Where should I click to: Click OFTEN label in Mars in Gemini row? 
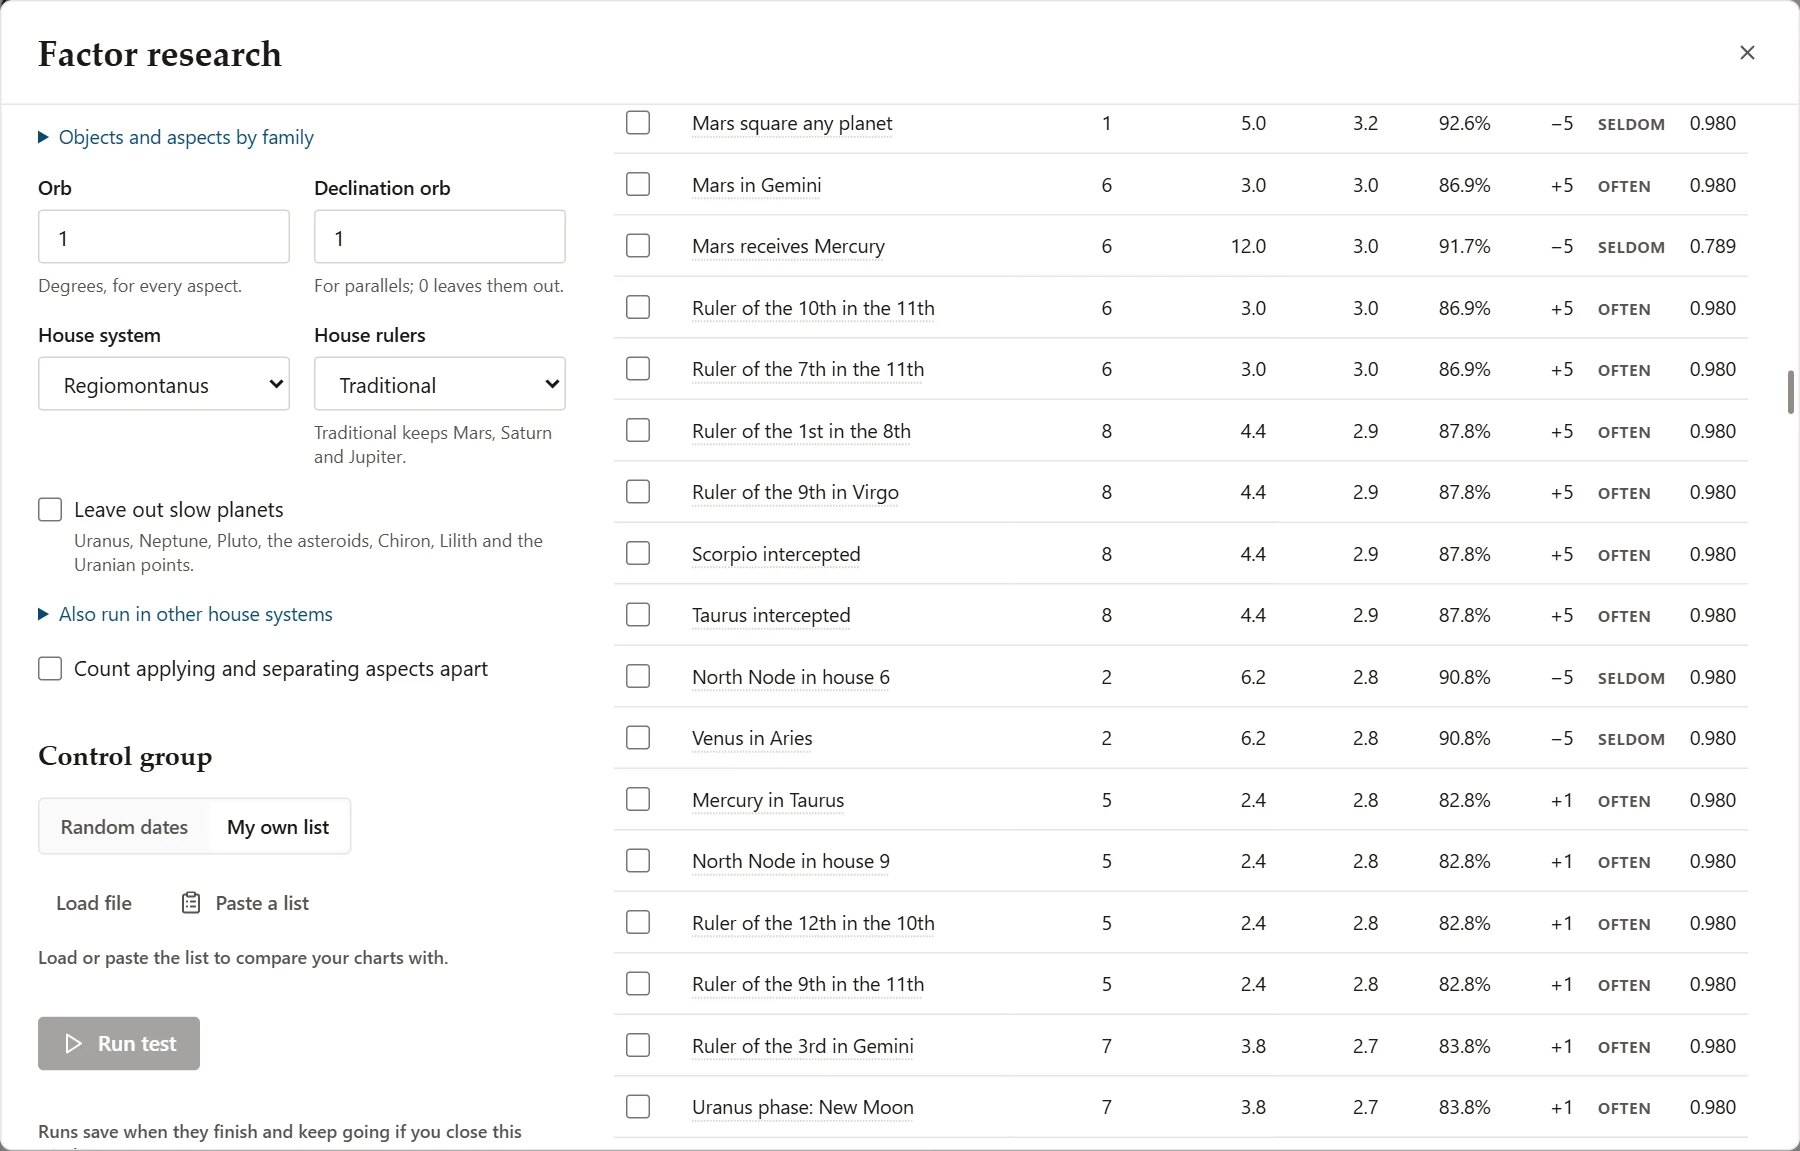1624,186
